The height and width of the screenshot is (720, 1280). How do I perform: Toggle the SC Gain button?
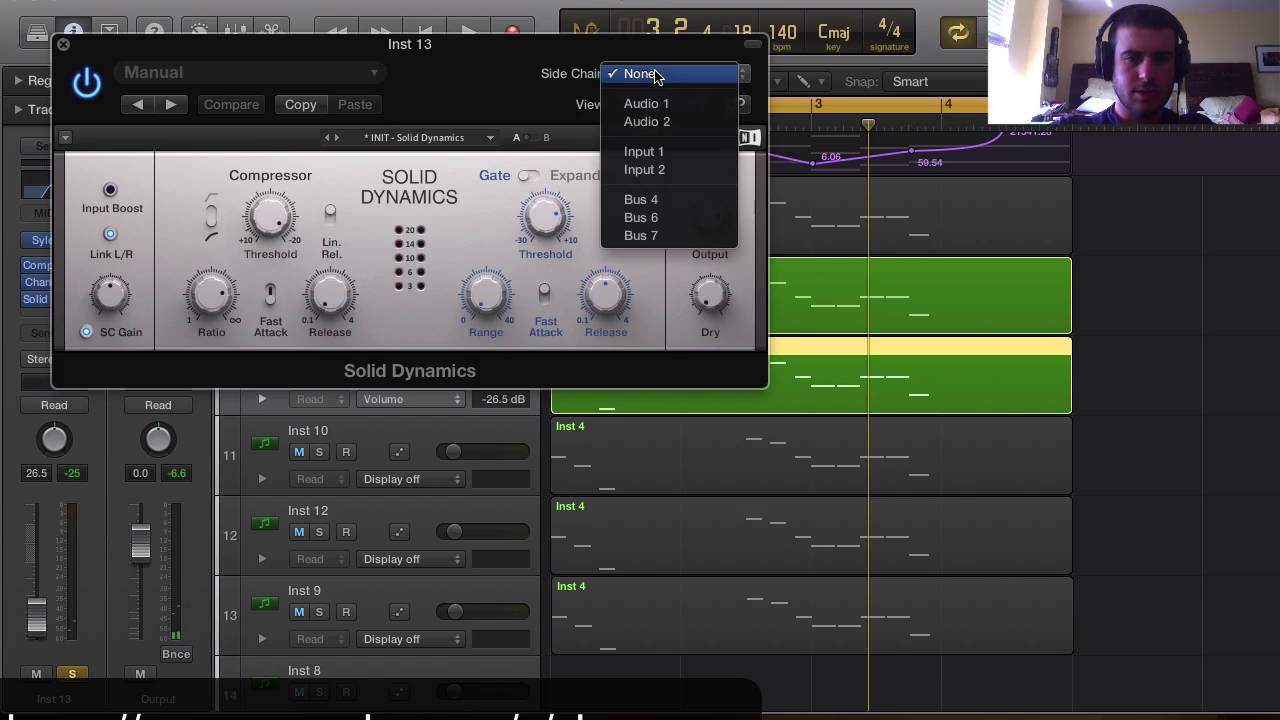(86, 331)
